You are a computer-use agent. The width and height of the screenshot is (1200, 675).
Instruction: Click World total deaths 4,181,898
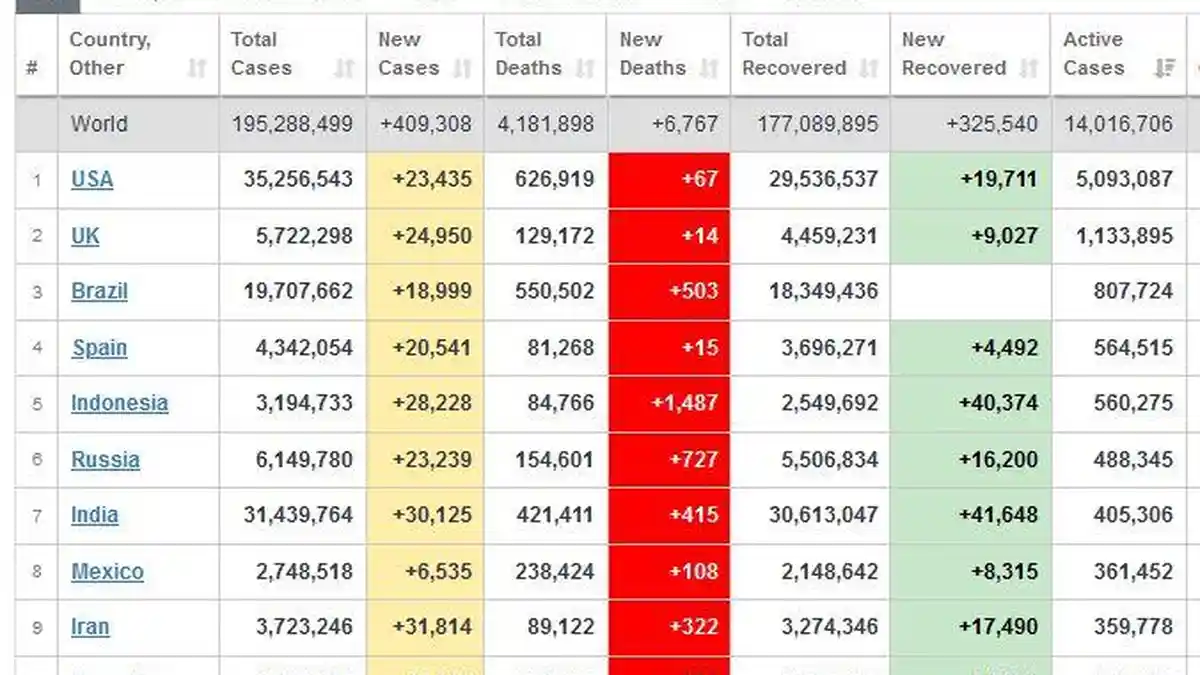[545, 124]
